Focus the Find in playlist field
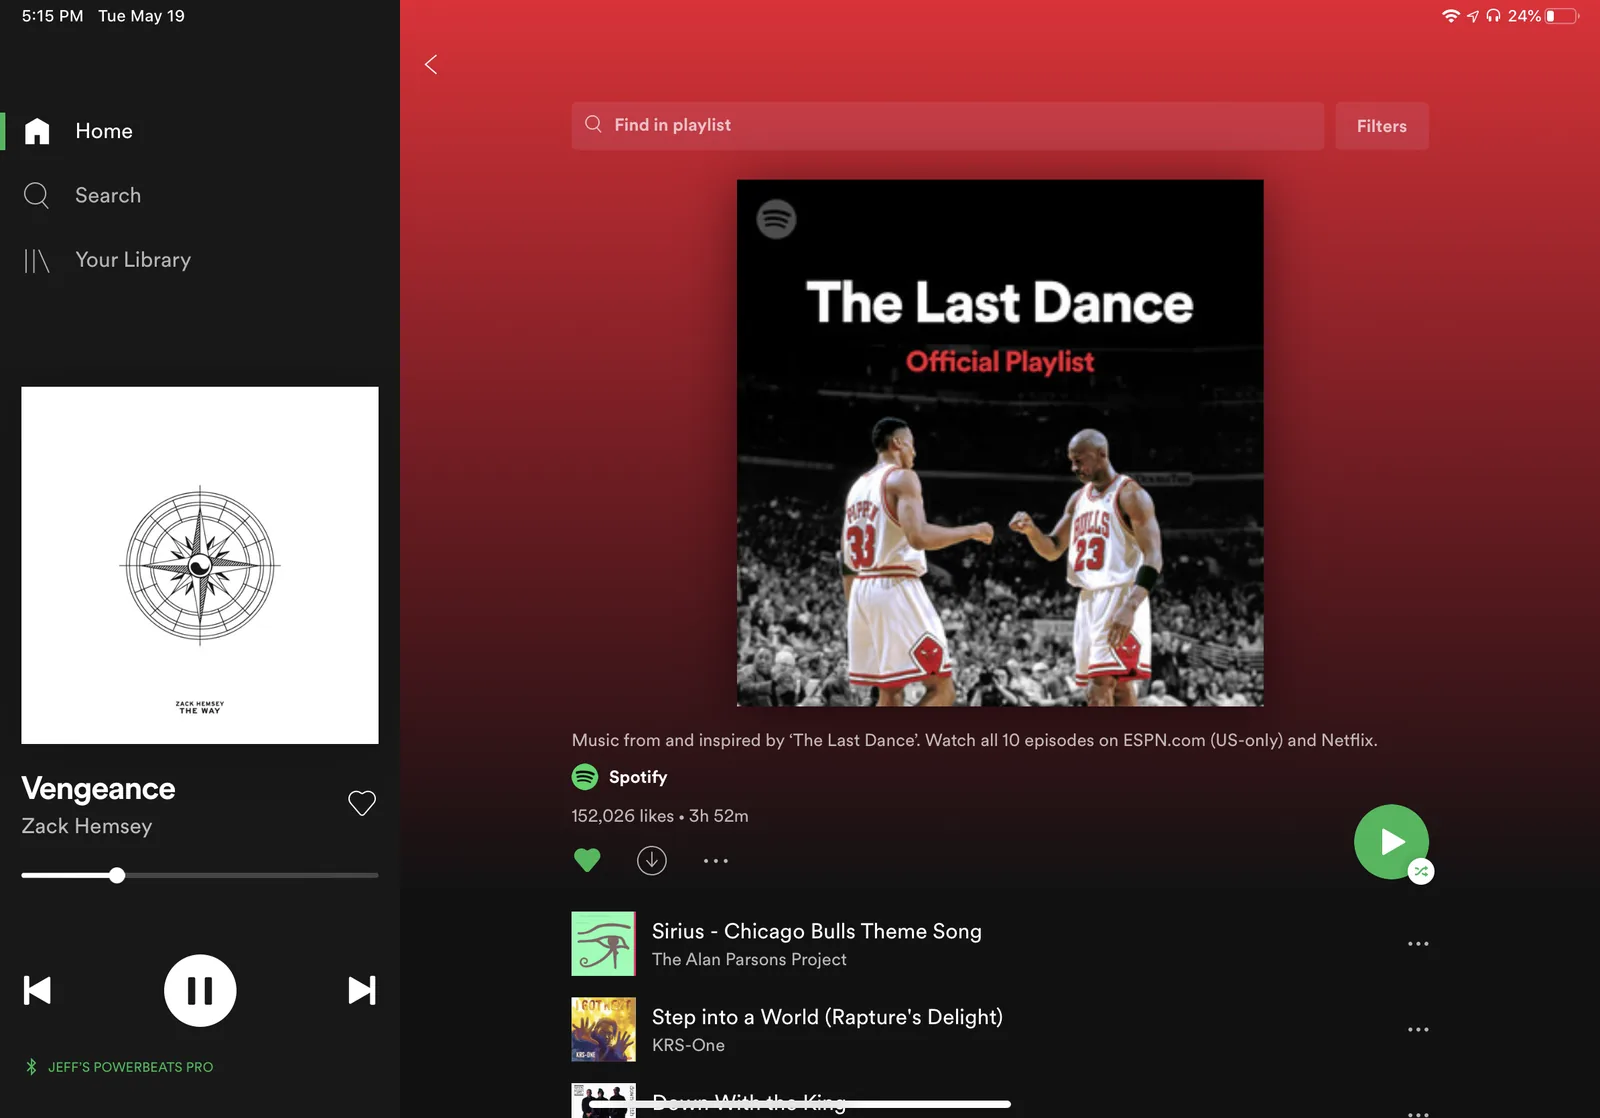The width and height of the screenshot is (1600, 1118). [x=947, y=125]
